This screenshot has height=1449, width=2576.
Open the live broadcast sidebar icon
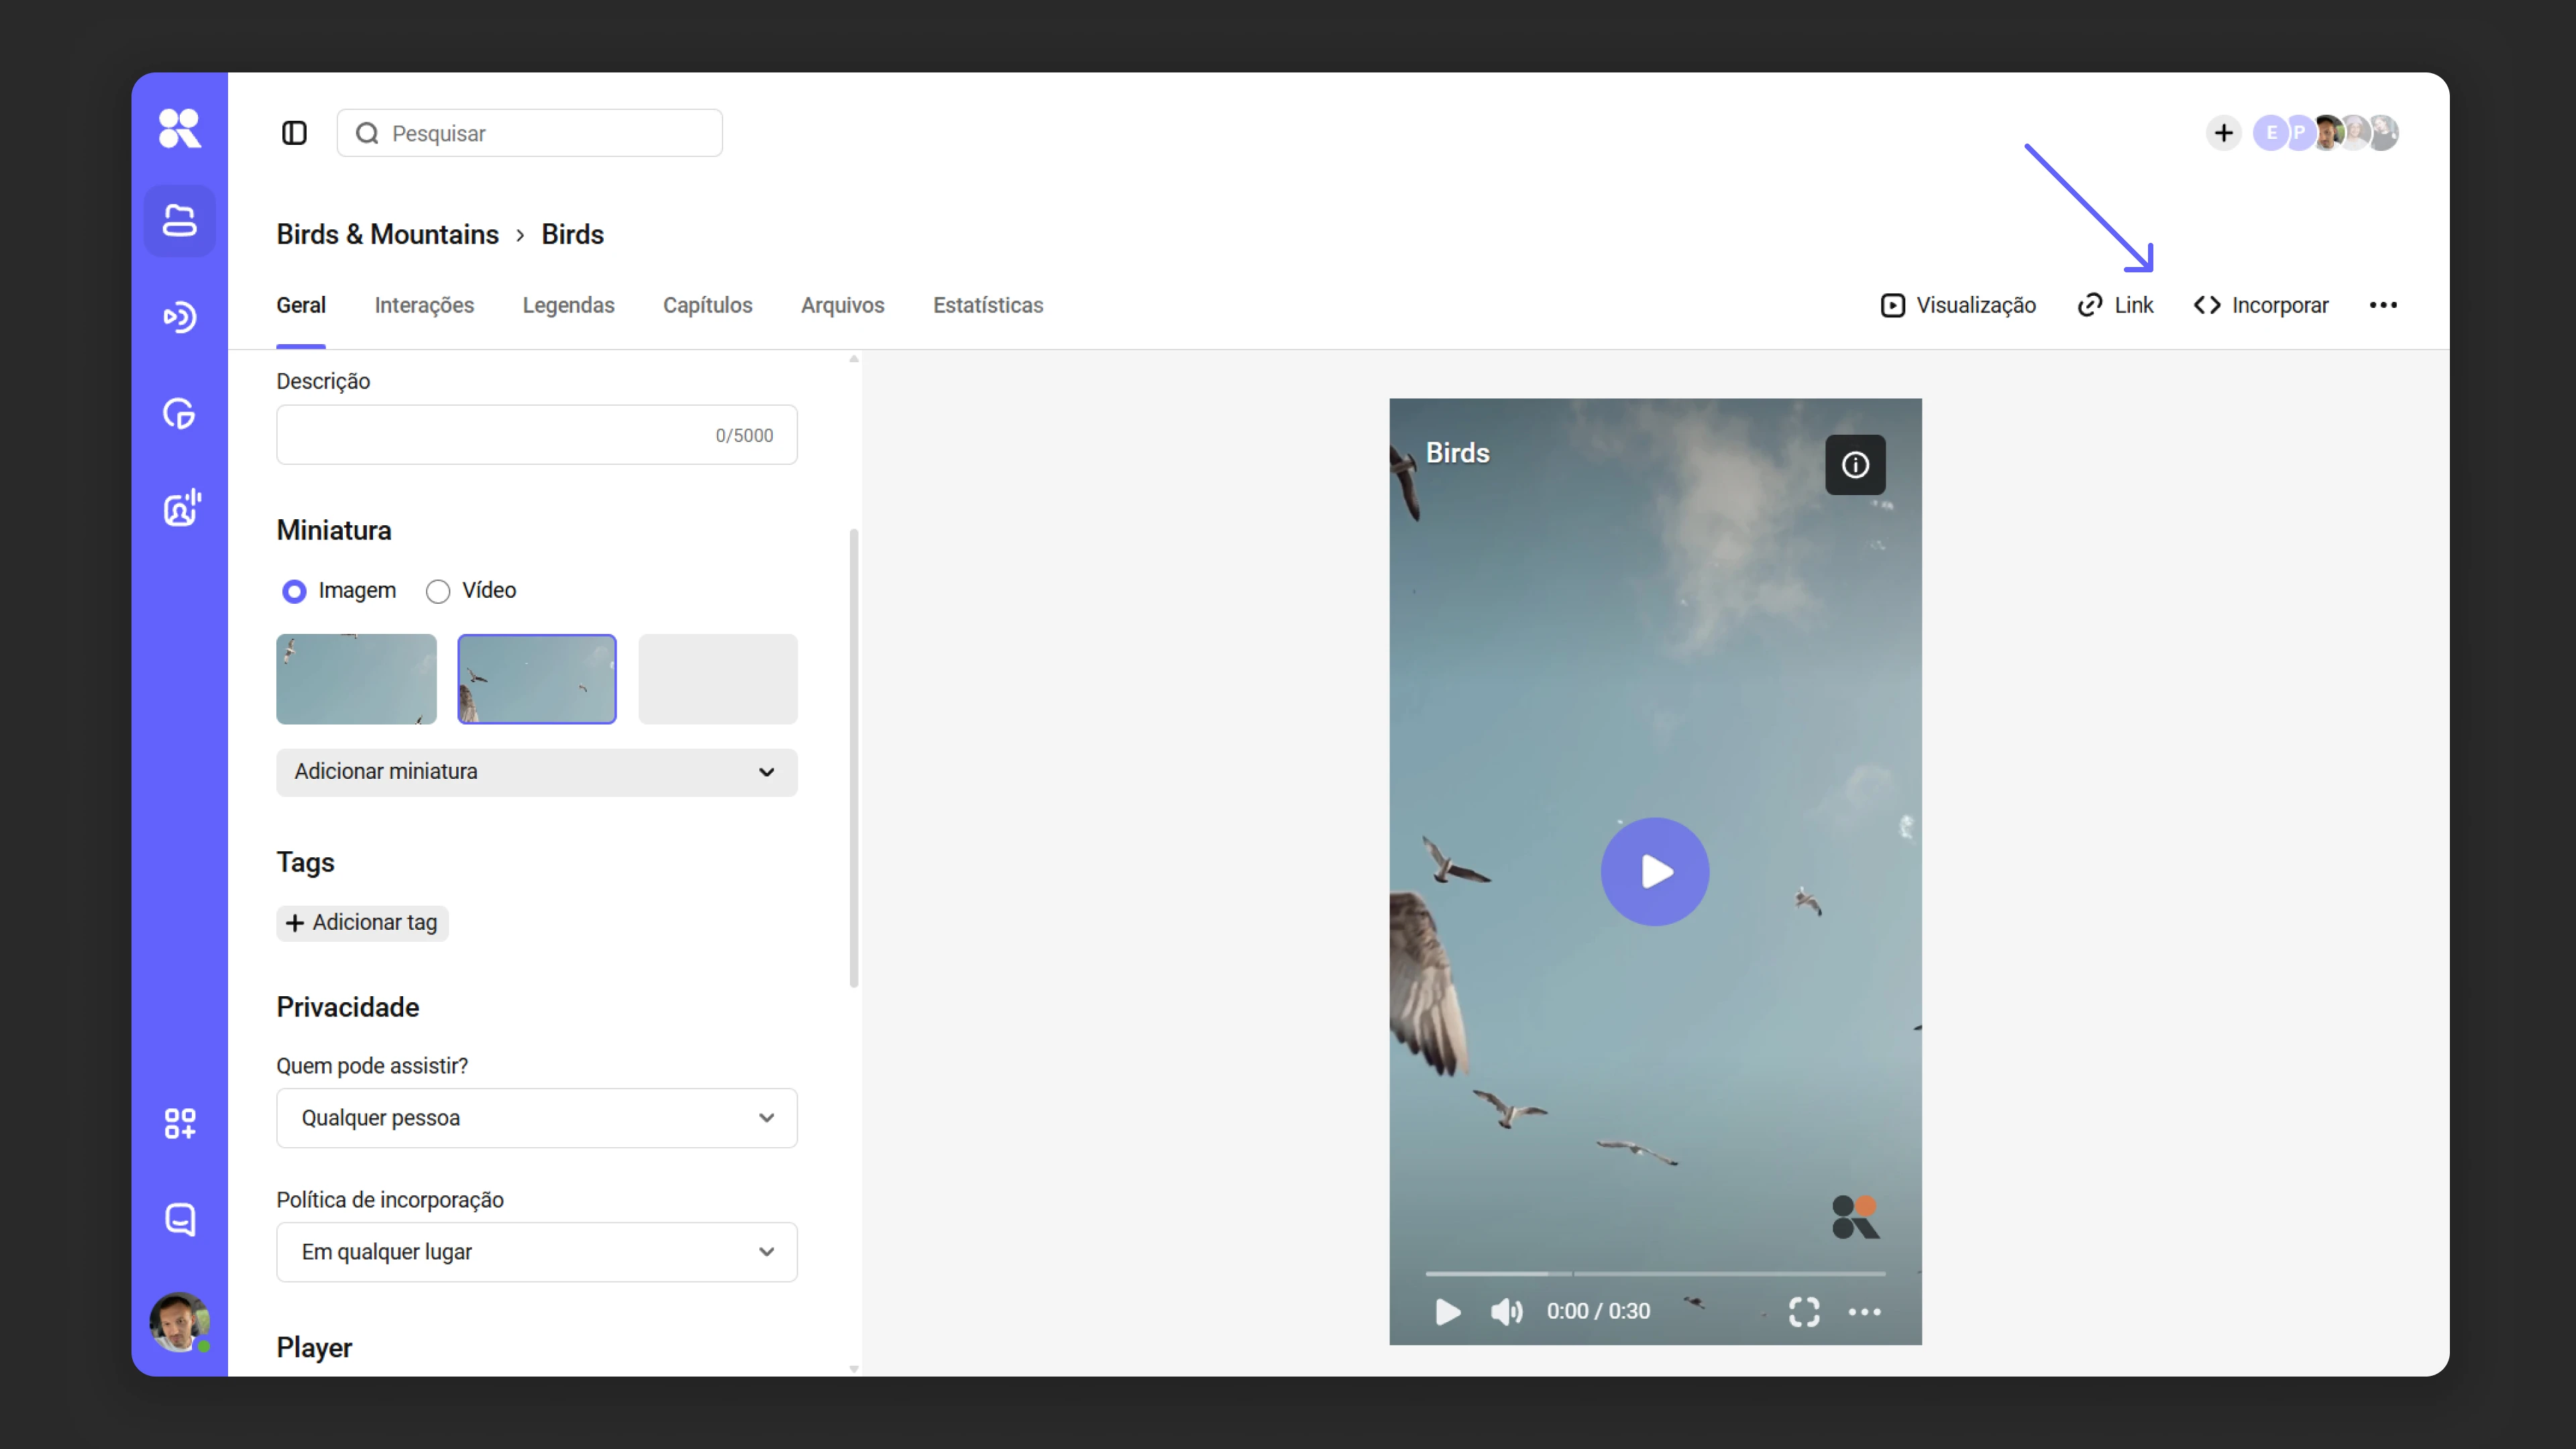[x=179, y=317]
